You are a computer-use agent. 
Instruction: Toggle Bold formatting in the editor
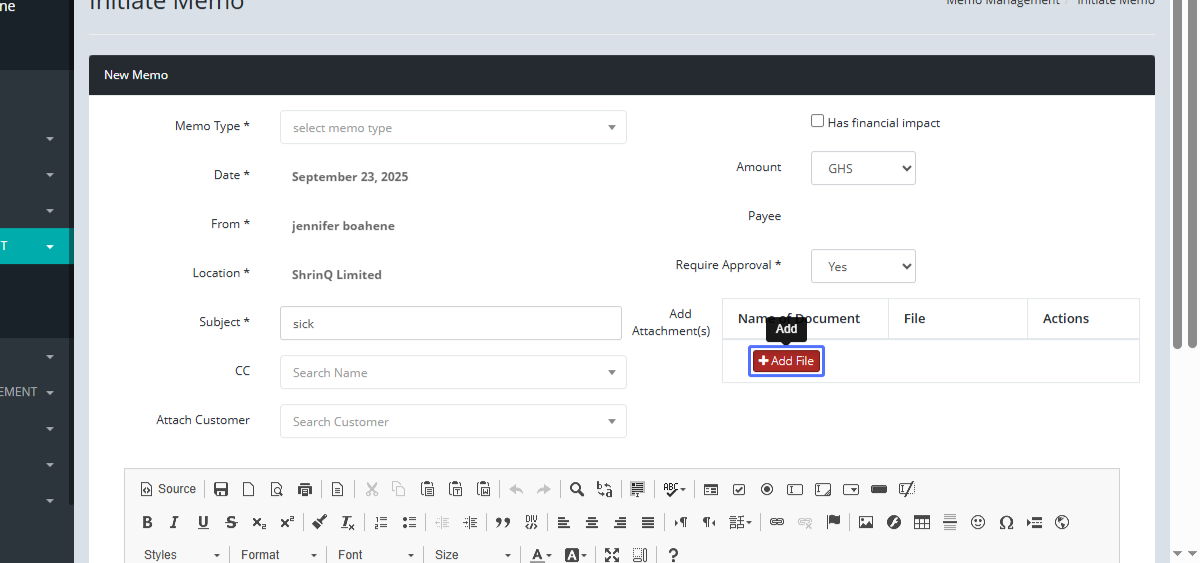pos(147,522)
